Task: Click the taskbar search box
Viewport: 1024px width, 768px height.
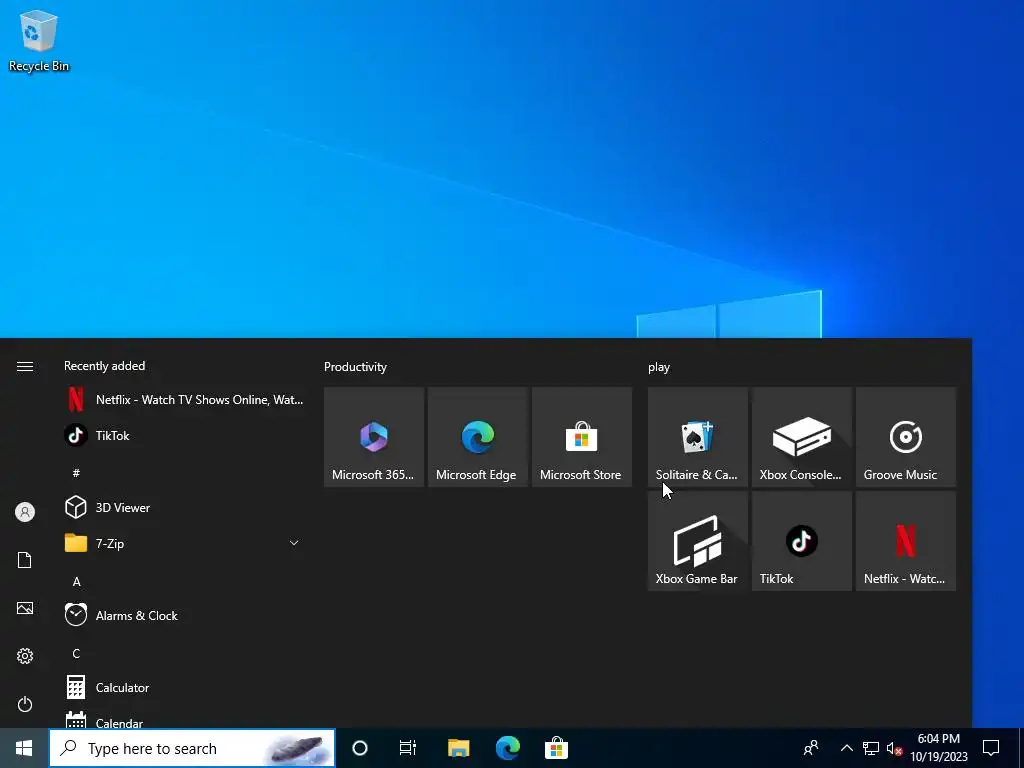Action: click(192, 748)
